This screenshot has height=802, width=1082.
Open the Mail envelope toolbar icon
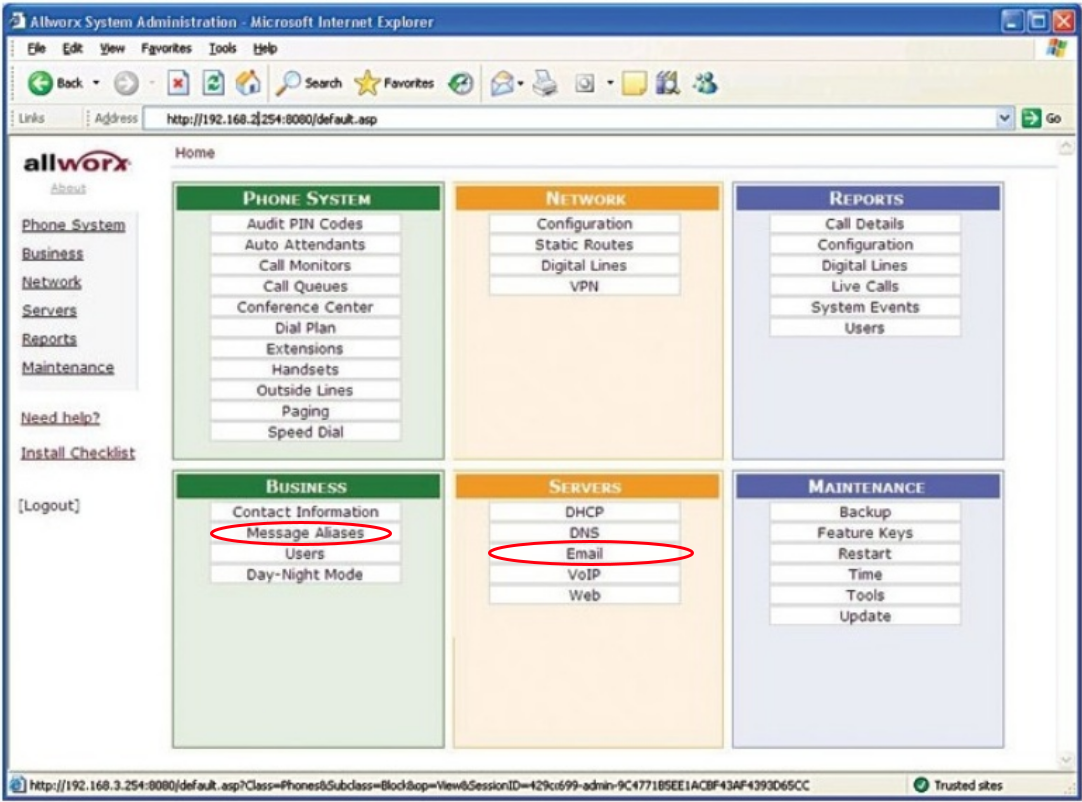pos(501,84)
